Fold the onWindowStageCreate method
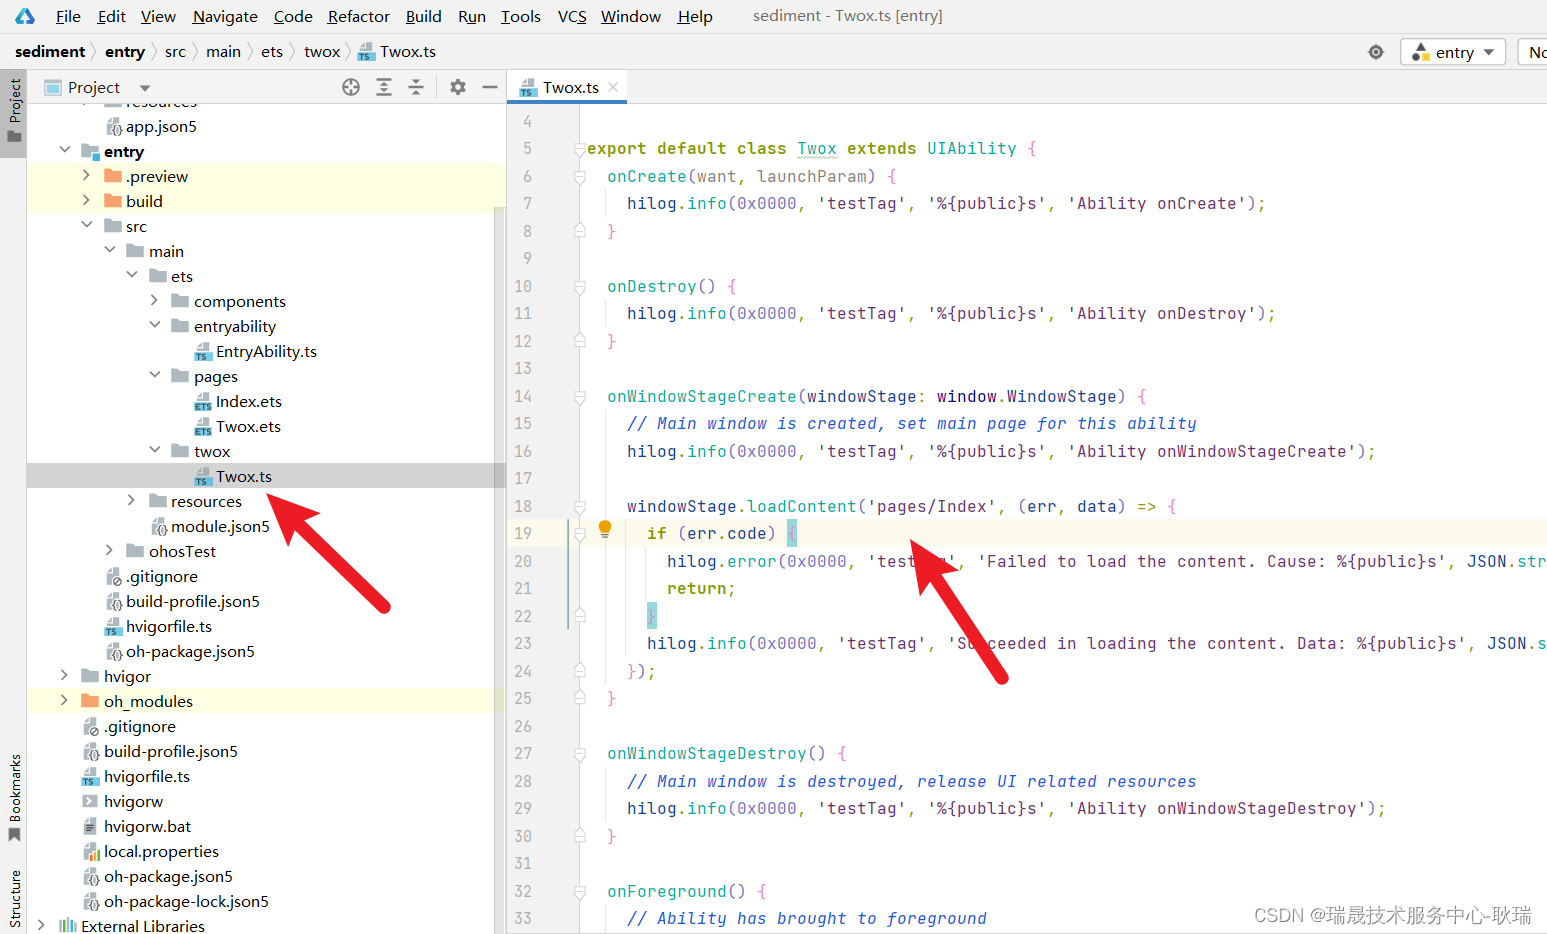Screen dimensions: 1547x934 tap(579, 397)
